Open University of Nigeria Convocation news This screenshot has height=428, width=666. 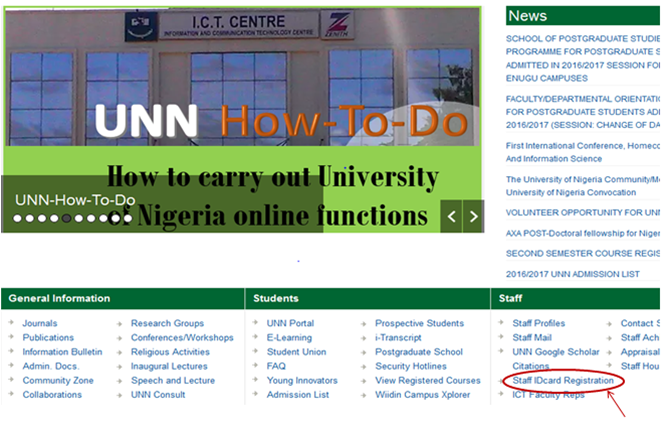(583, 186)
